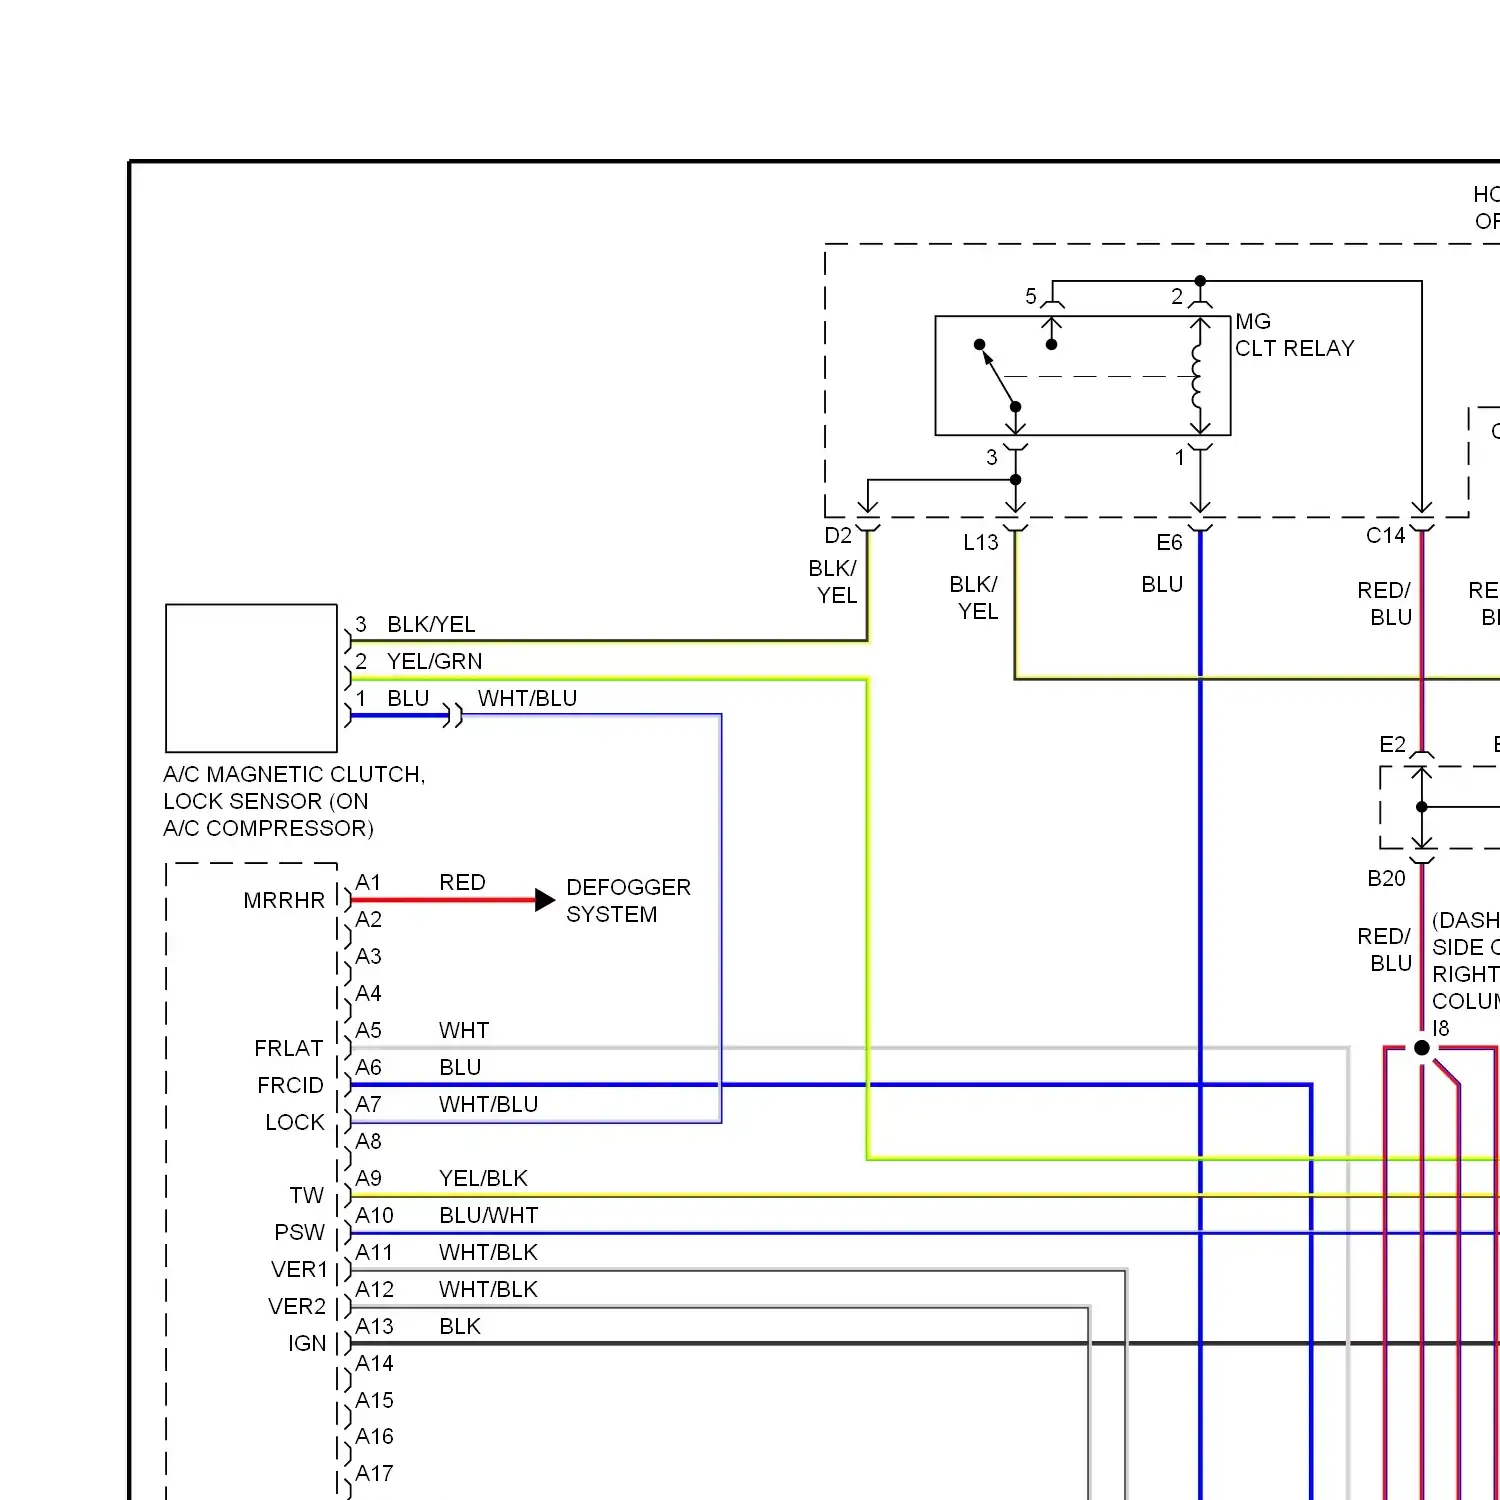This screenshot has height=1500, width=1500.
Task: Select the FRCID terminal label
Action: (x=290, y=1085)
